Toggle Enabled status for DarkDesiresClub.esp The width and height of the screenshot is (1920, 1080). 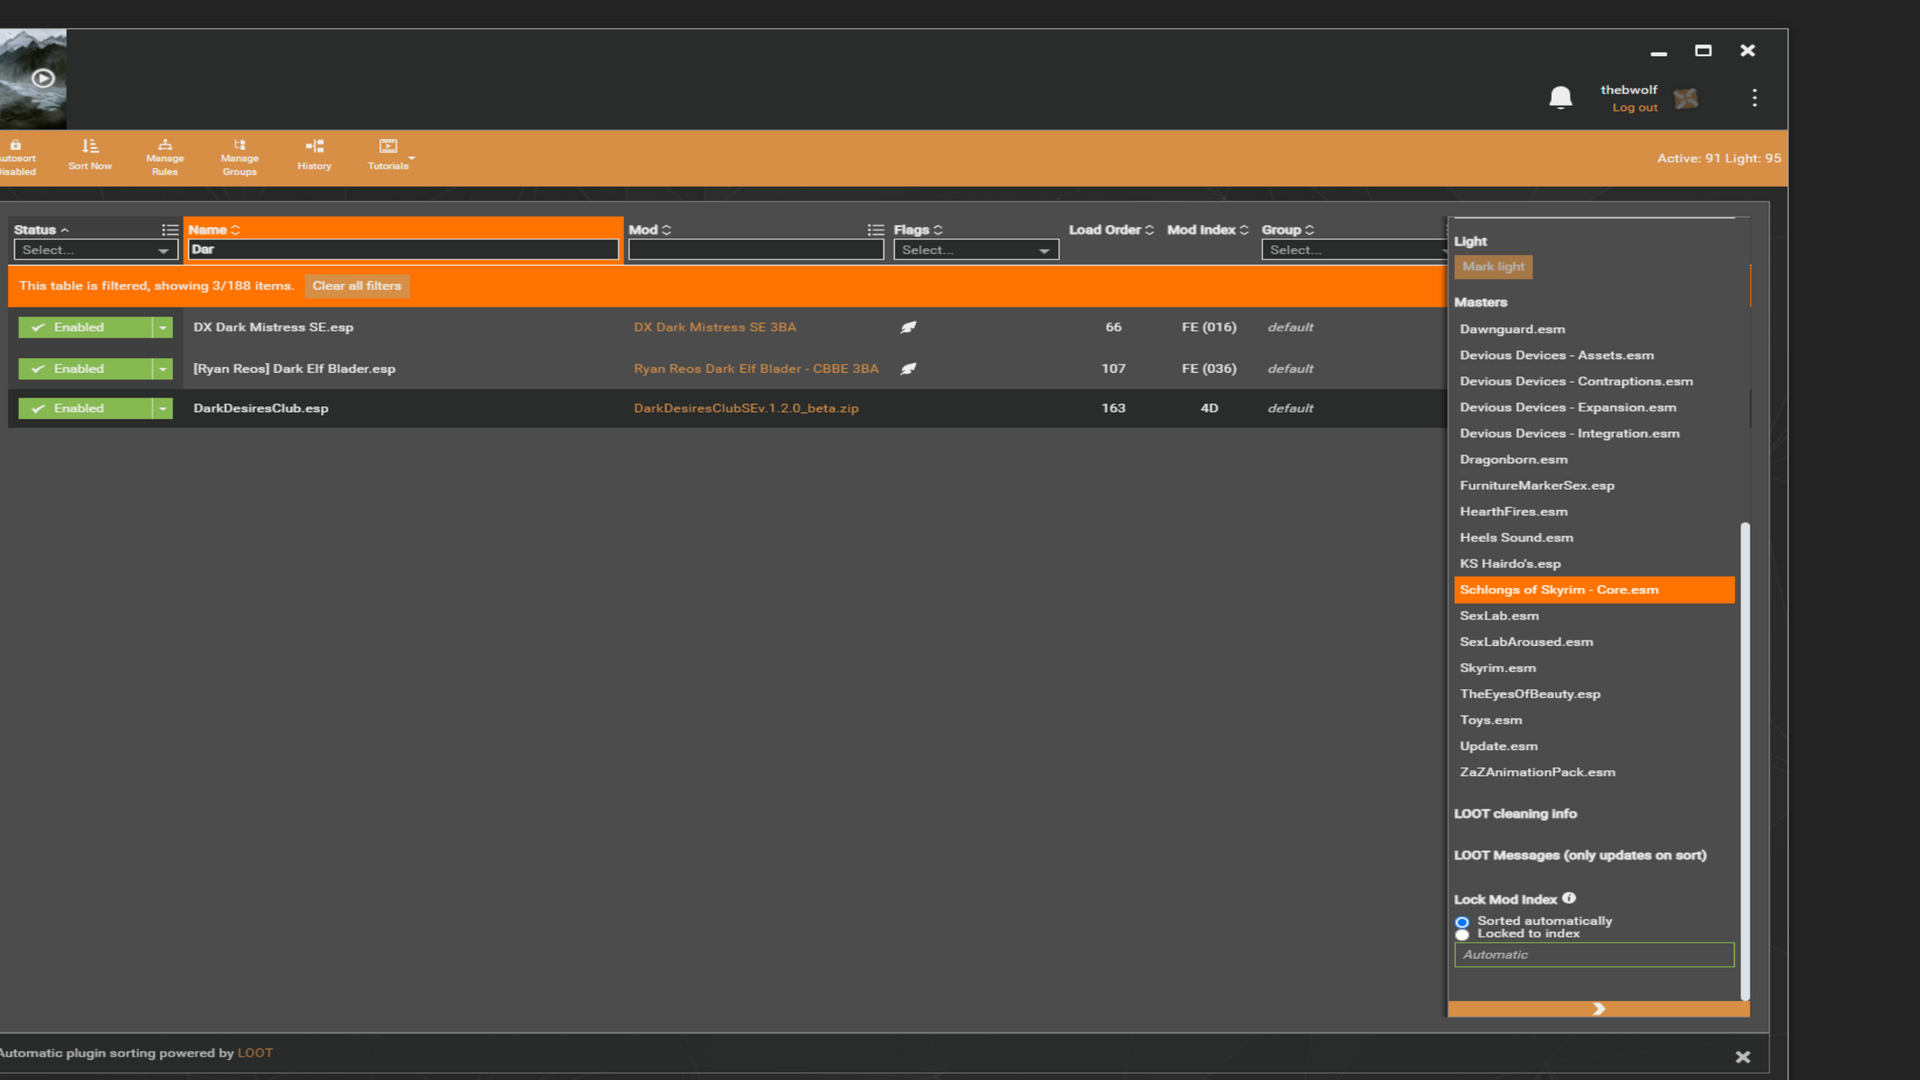85,408
